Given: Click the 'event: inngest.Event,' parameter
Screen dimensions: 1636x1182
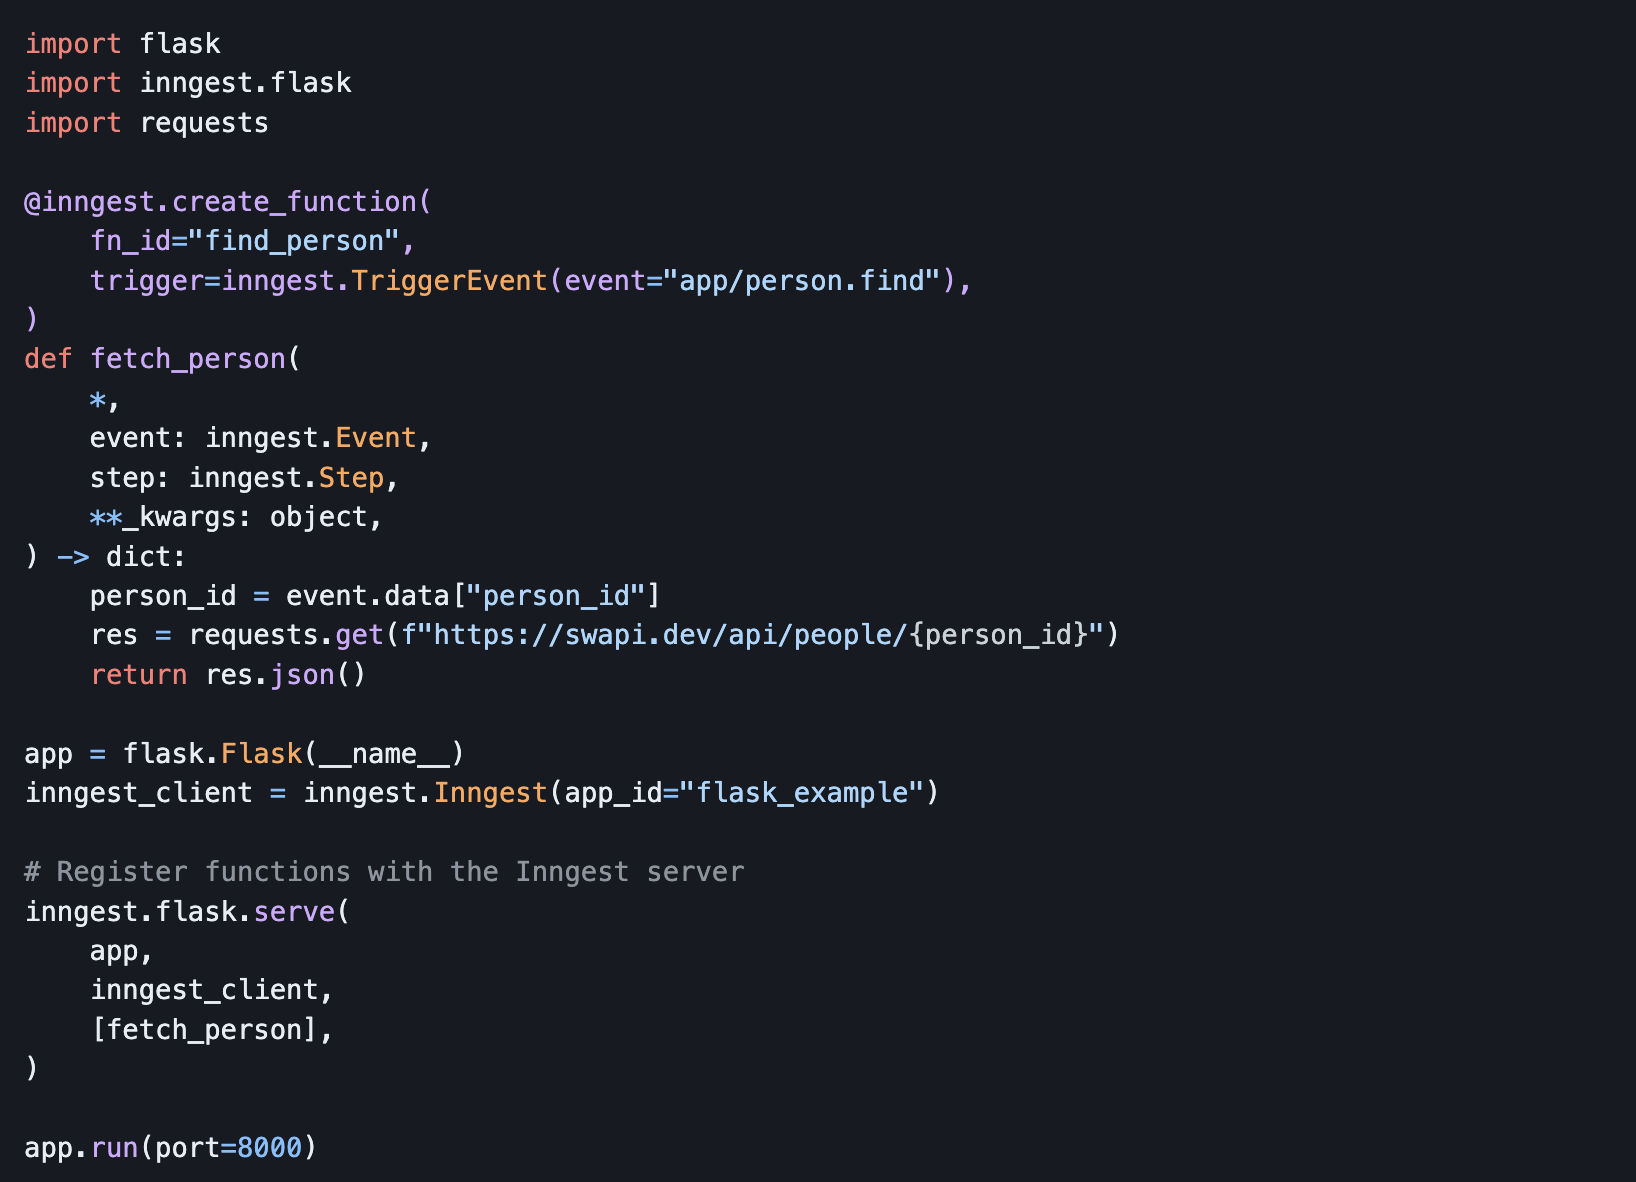Looking at the screenshot, I should [260, 438].
